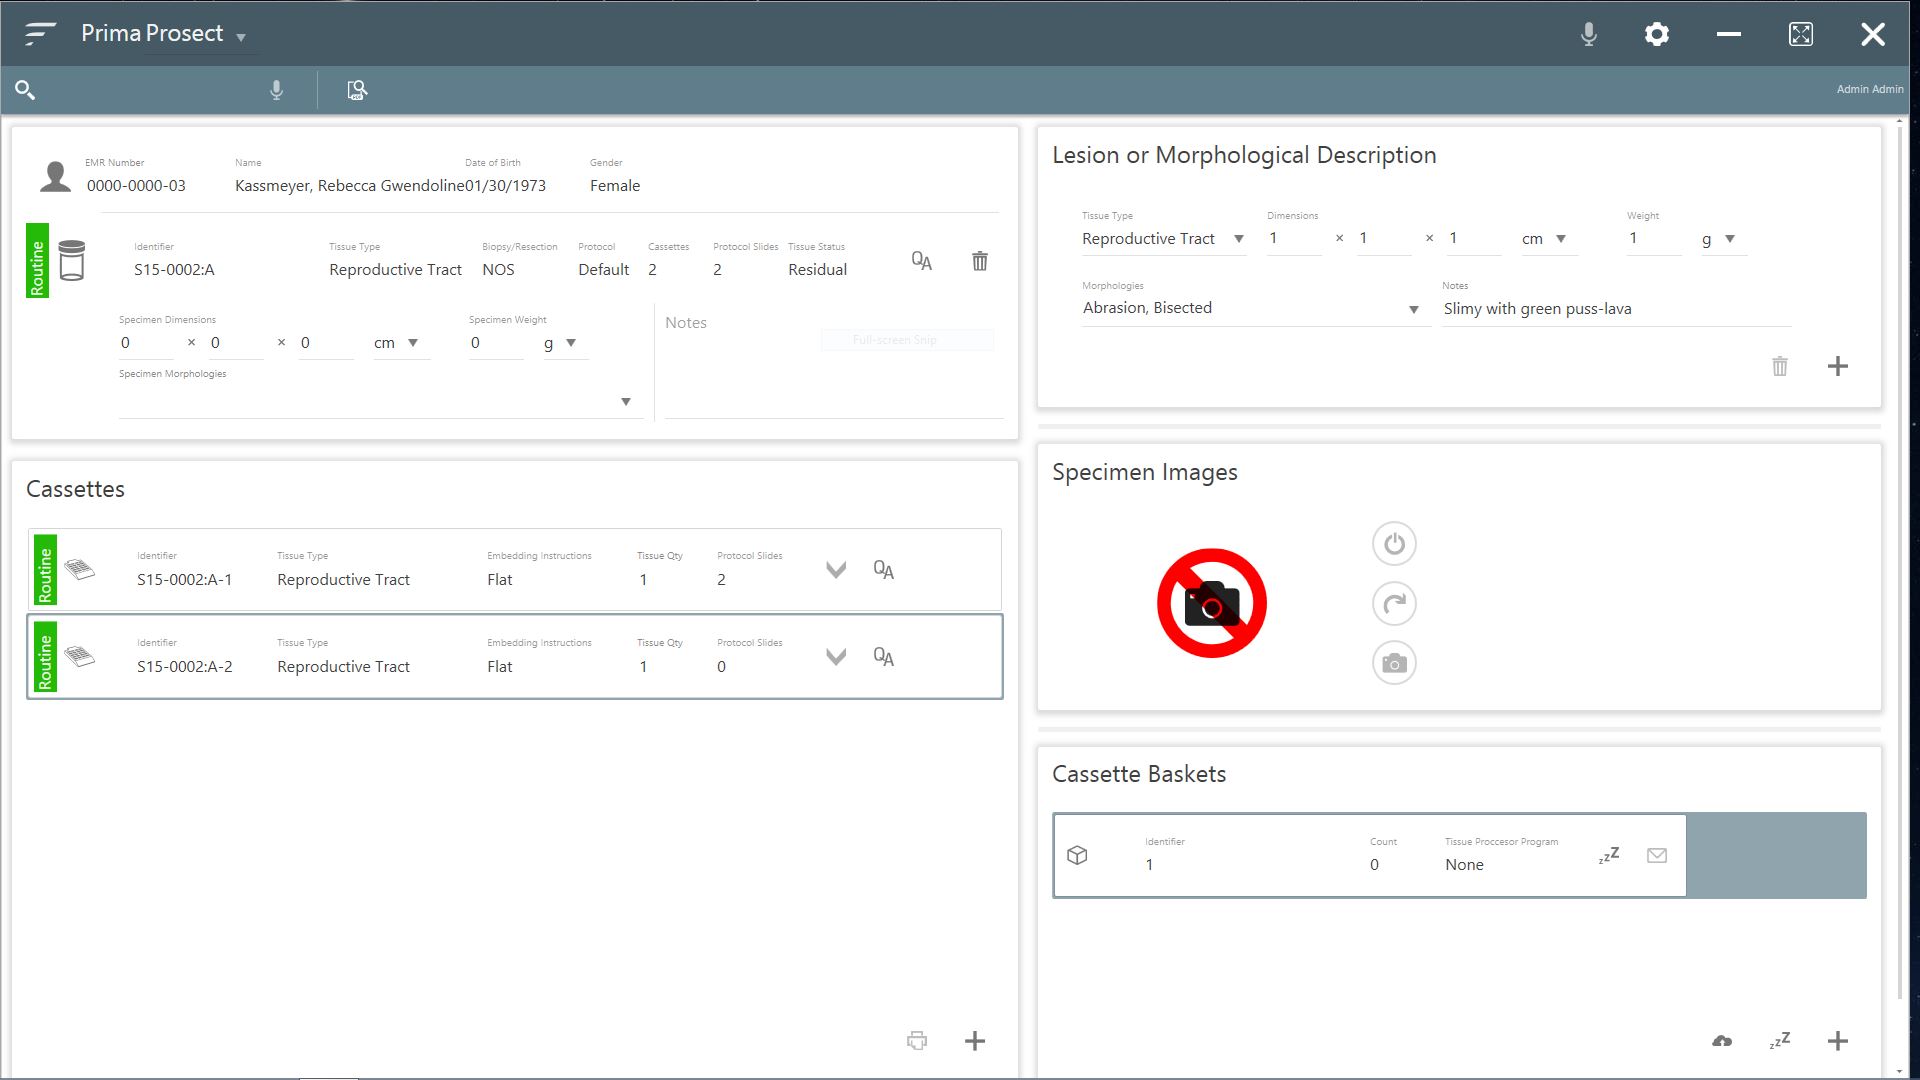
Task: Click the search input field
Action: (x=150, y=90)
